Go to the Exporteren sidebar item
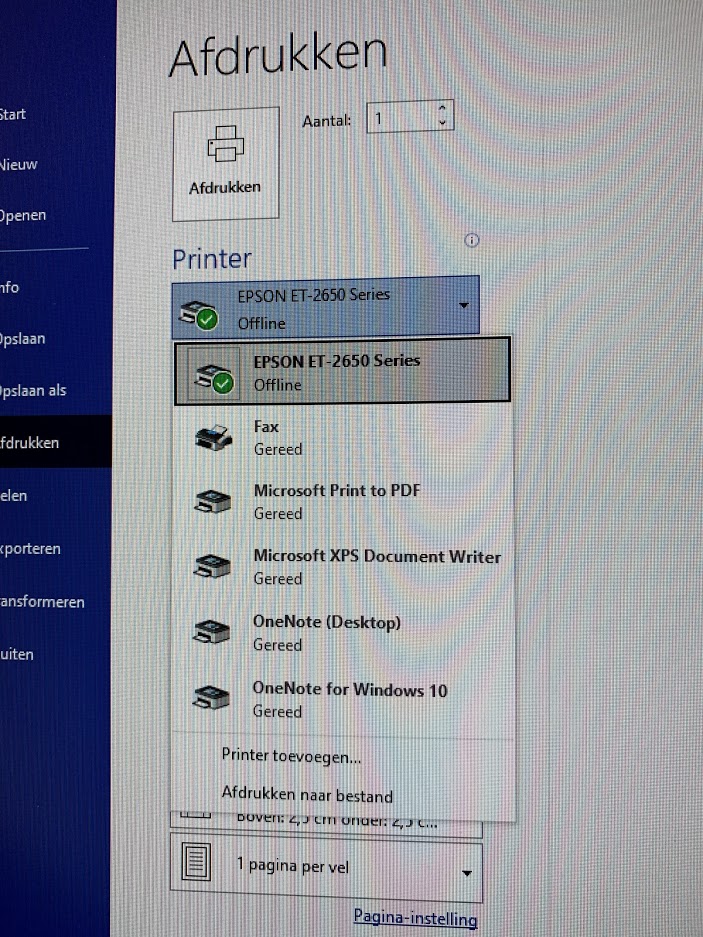 [32, 549]
